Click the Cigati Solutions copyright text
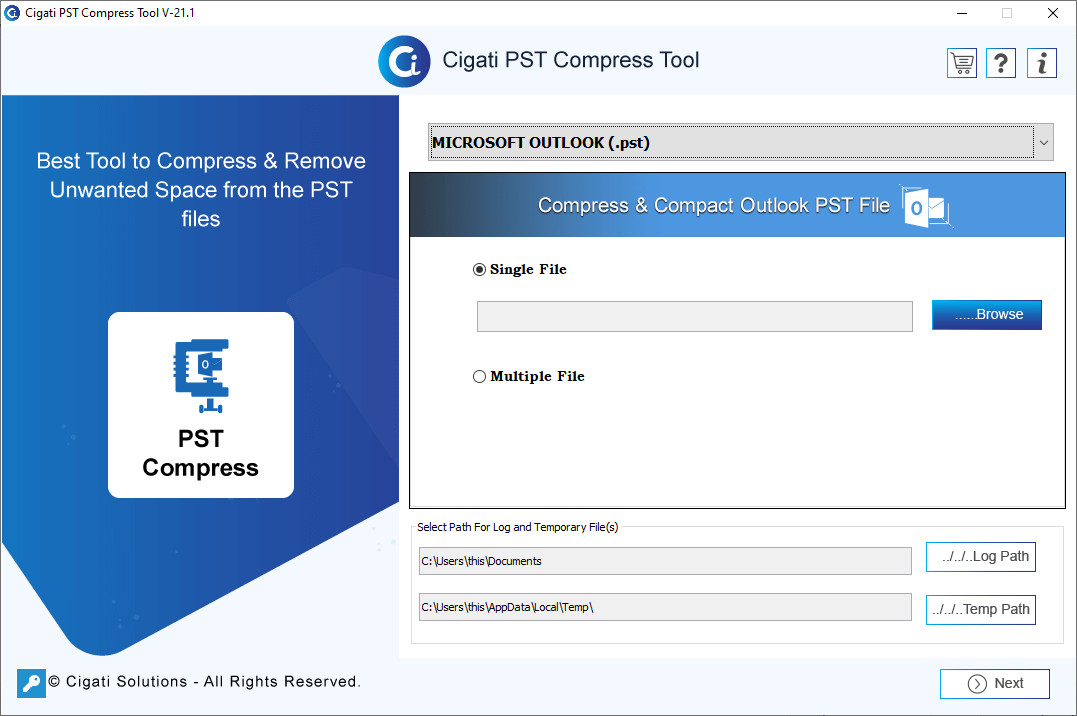 204,682
